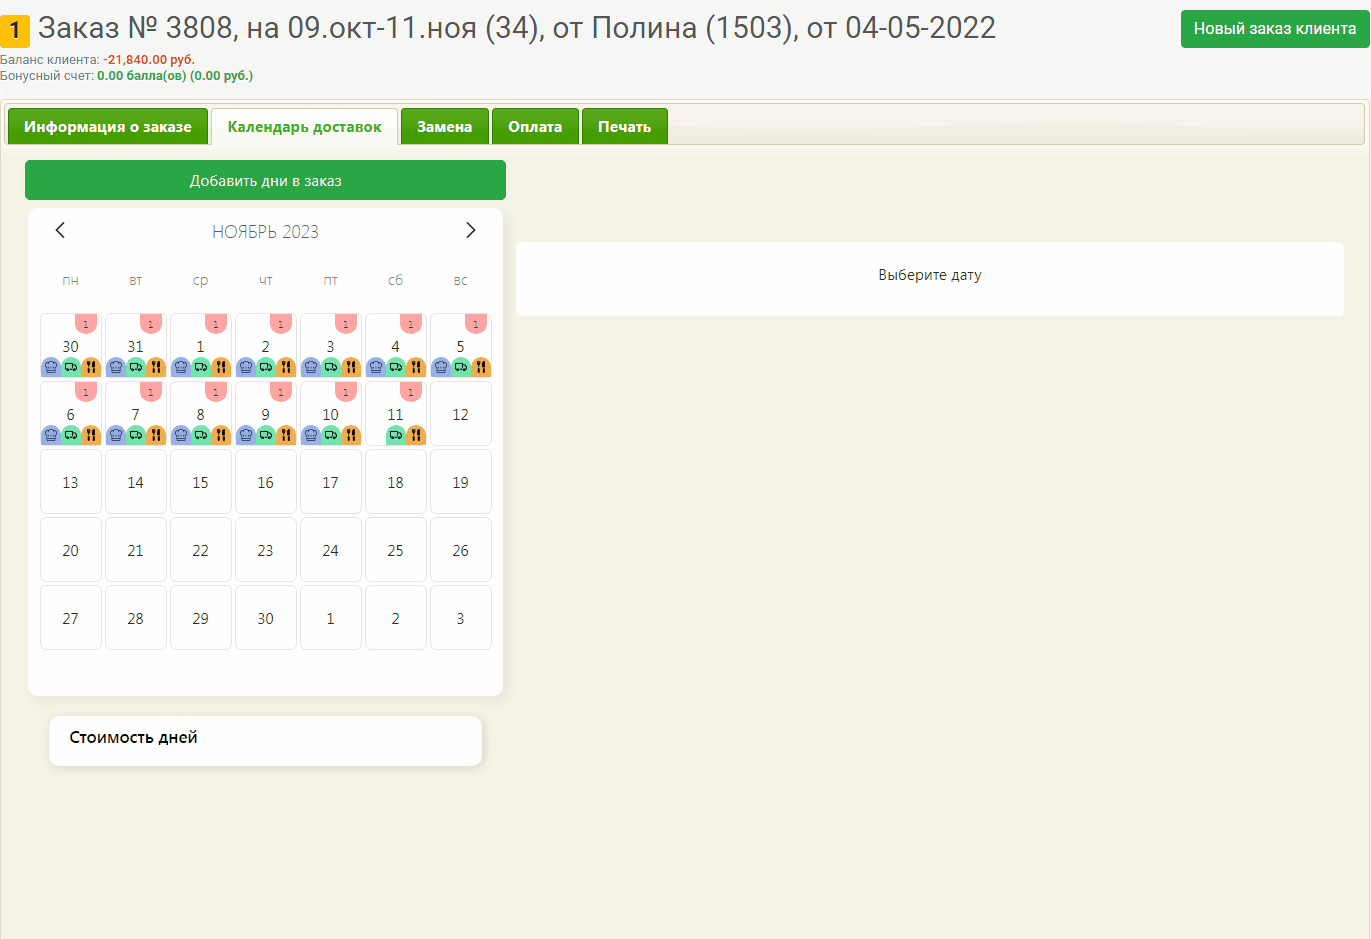Go to the next month in calendar

coord(470,230)
